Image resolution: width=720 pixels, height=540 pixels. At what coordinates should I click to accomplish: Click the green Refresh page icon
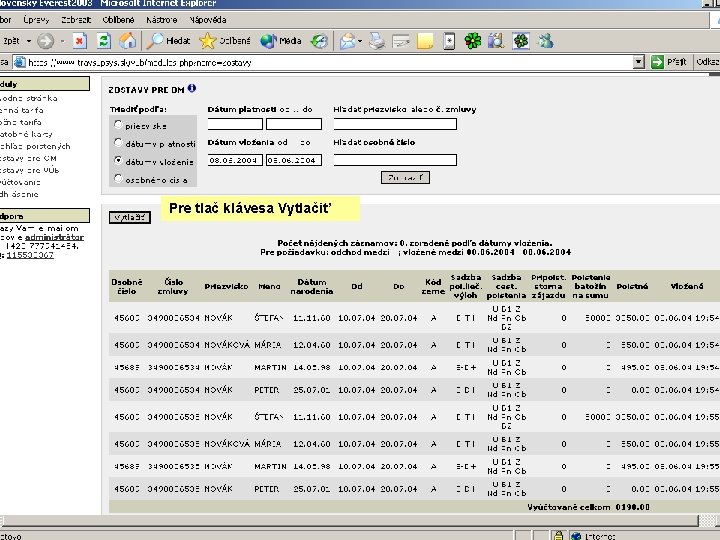104,41
